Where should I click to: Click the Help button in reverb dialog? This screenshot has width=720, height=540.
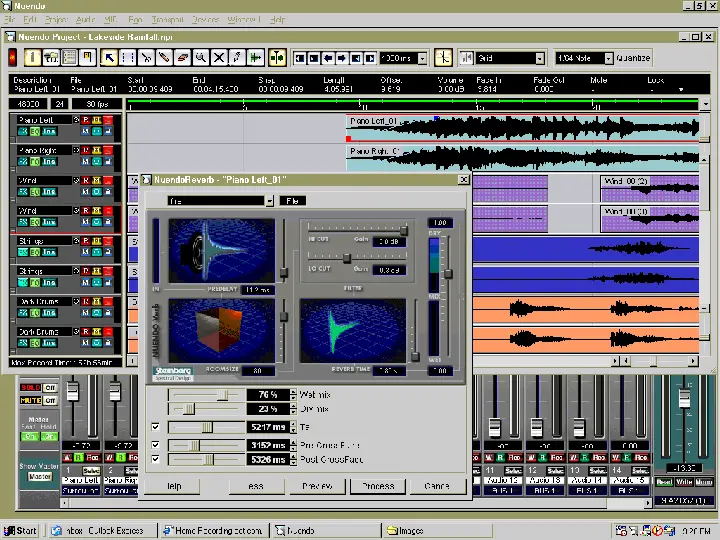tap(174, 486)
